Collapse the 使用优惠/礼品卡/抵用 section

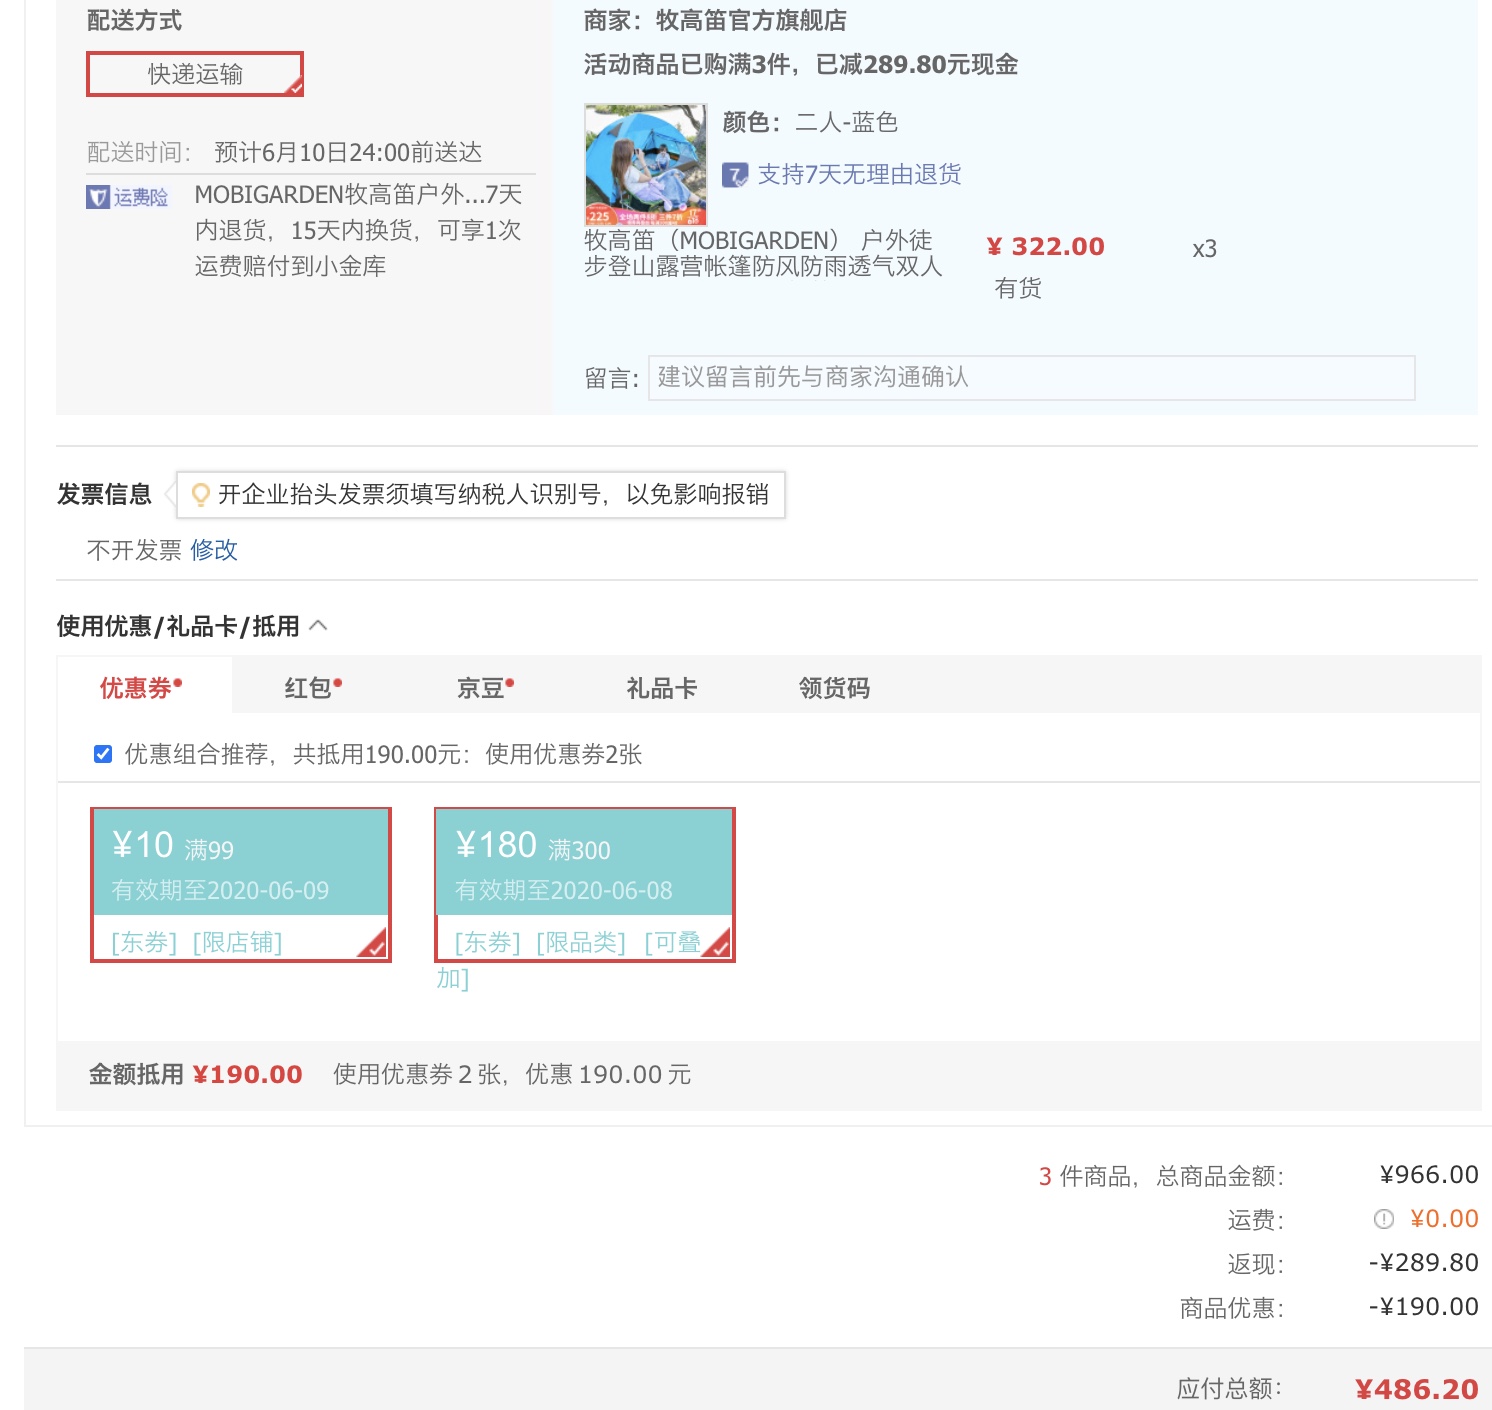pyautogui.click(x=318, y=626)
